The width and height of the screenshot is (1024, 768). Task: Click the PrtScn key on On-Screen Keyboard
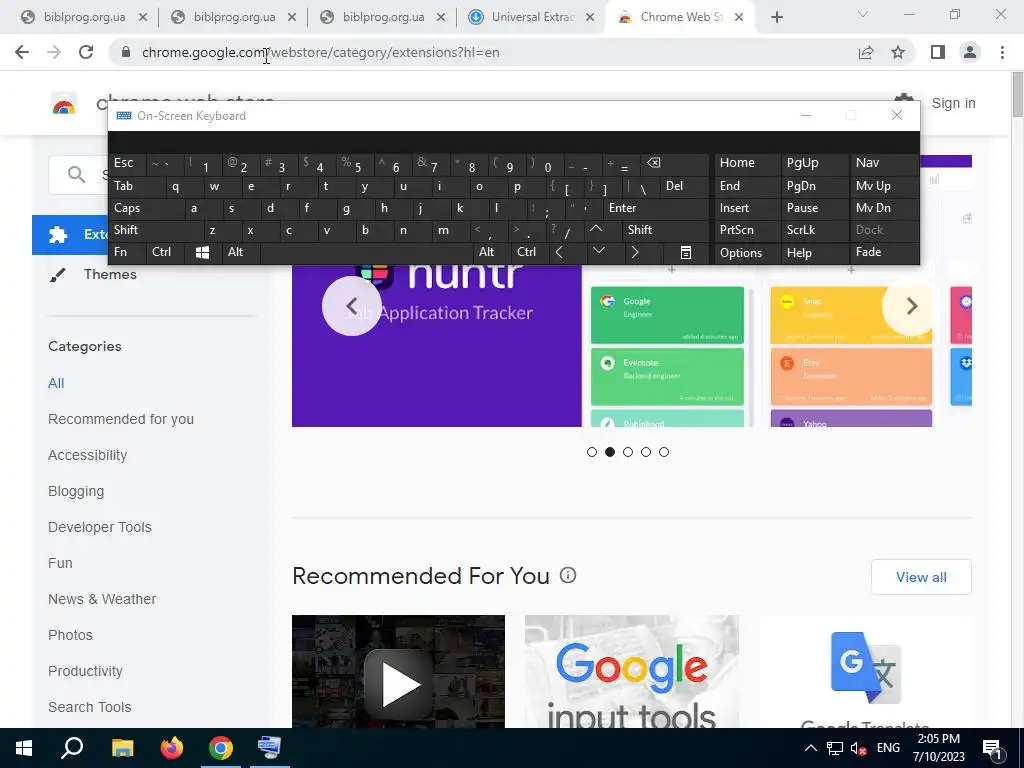coord(746,230)
